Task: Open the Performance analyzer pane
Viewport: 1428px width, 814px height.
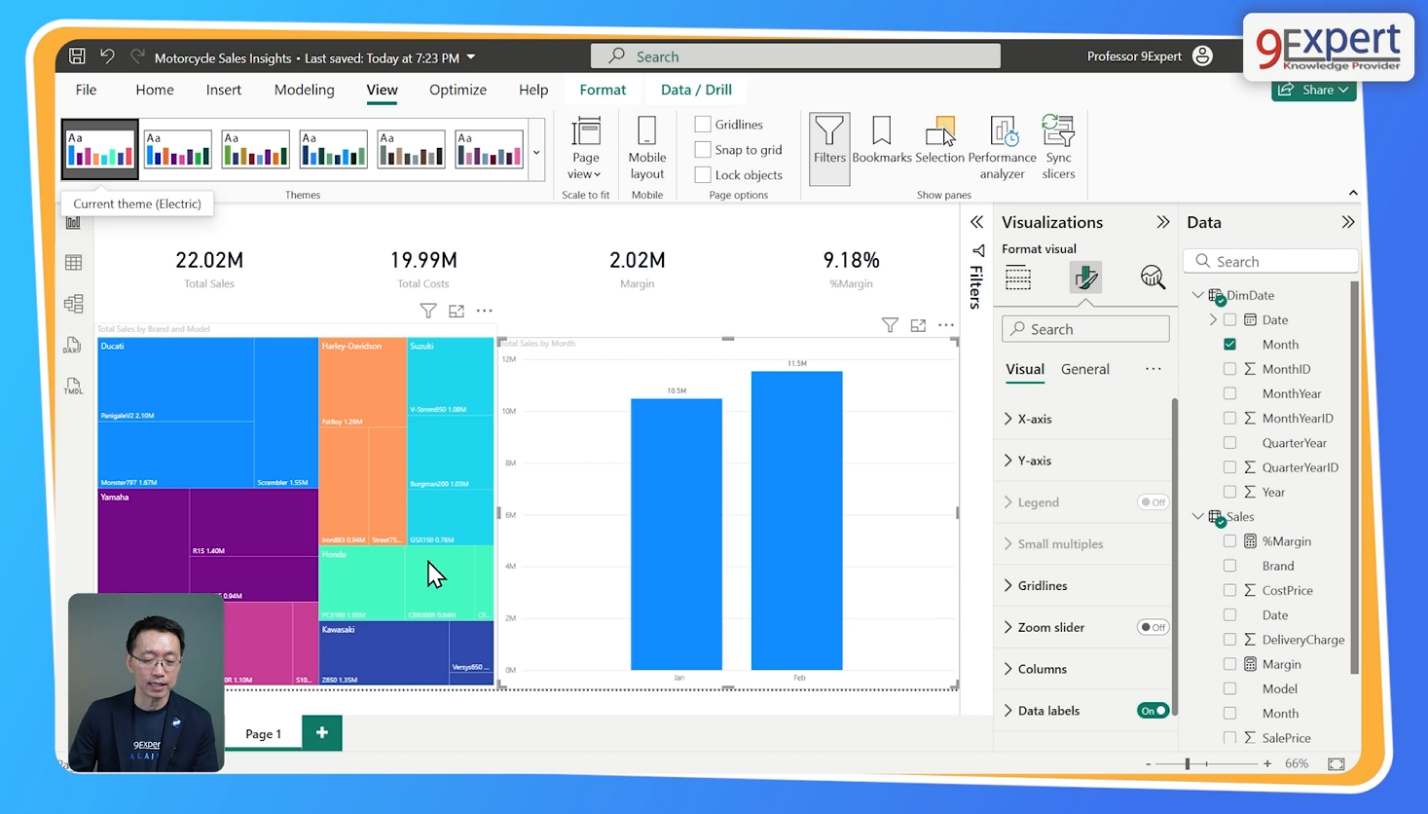Action: click(1001, 146)
